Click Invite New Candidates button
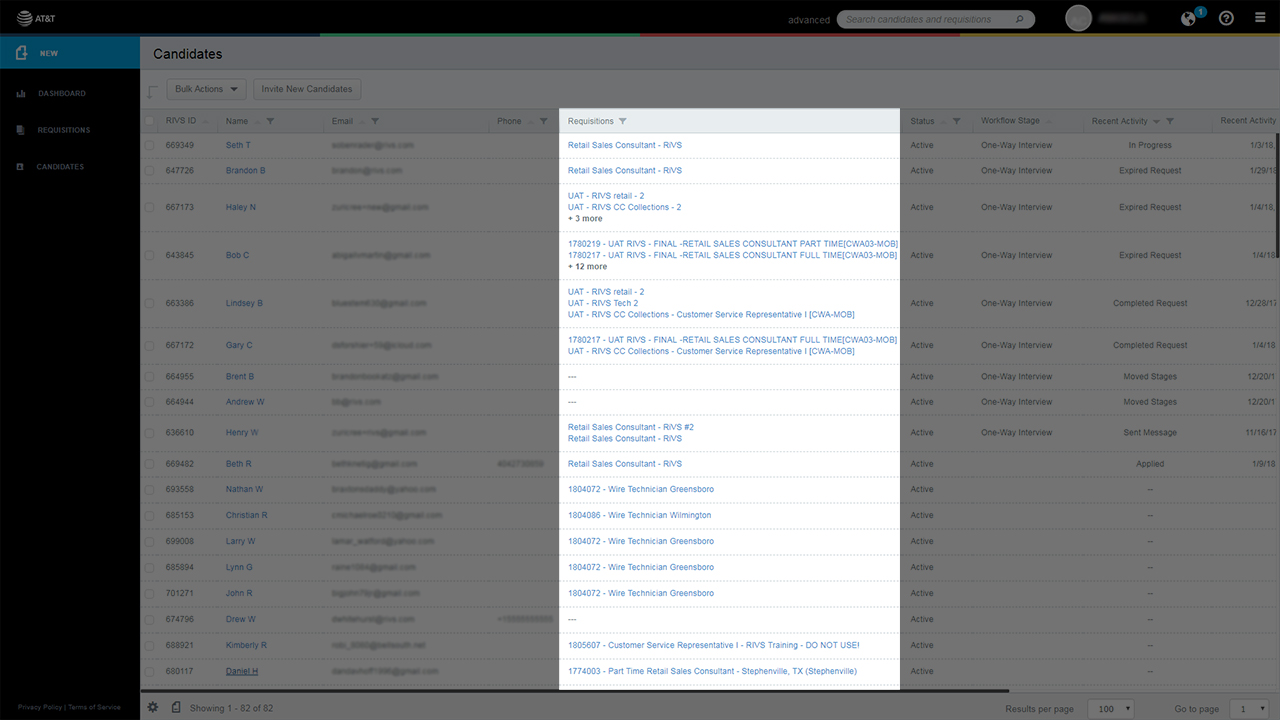Image resolution: width=1280 pixels, height=720 pixels. (x=307, y=89)
